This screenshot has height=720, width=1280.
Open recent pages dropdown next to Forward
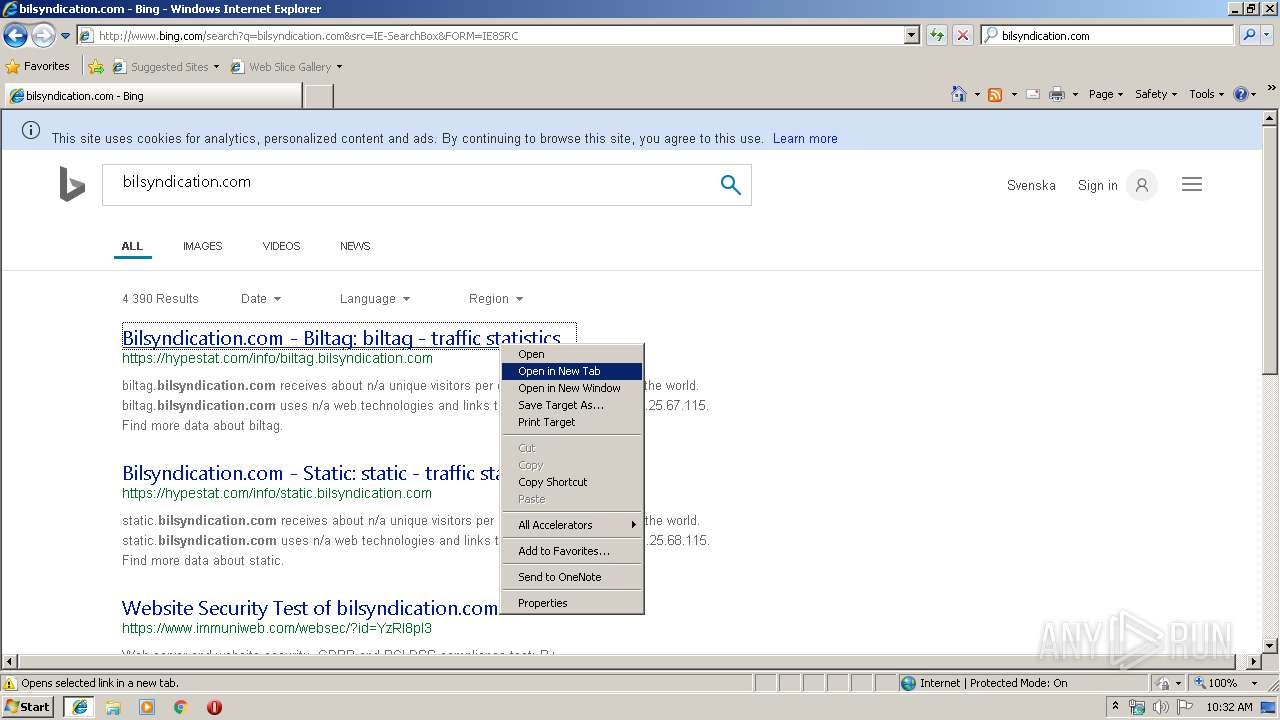tap(65, 36)
